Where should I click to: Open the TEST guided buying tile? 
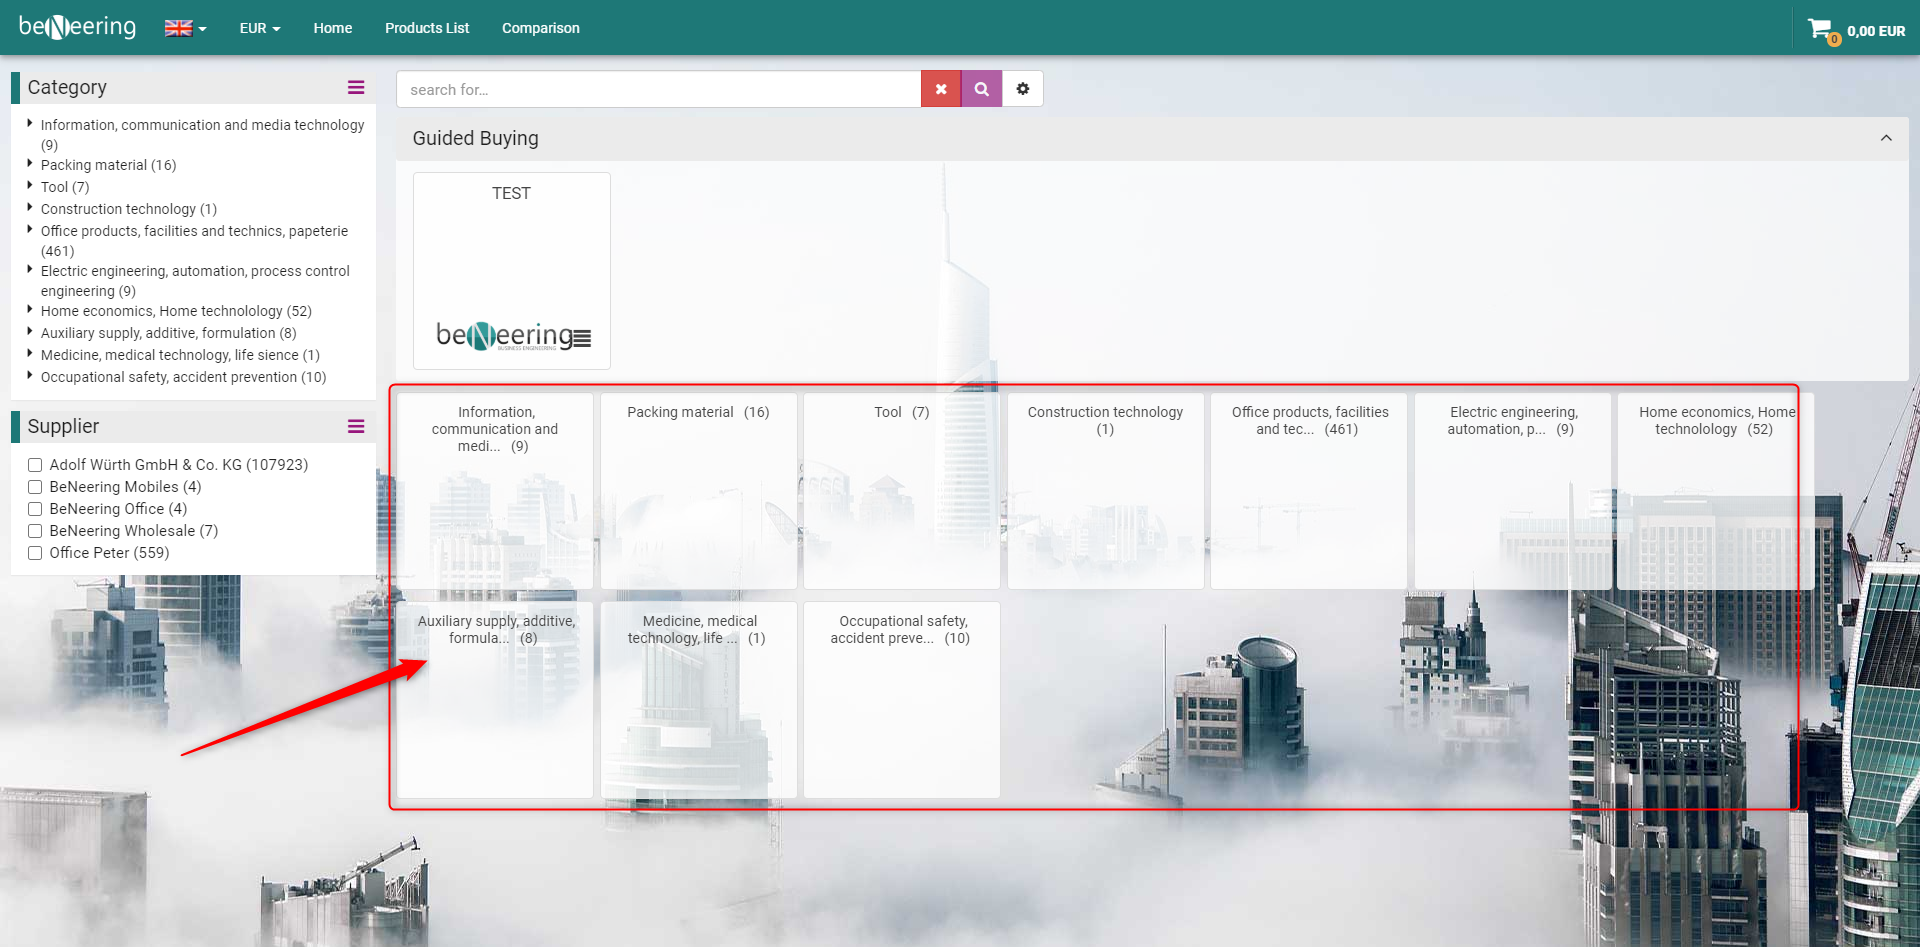coord(511,270)
